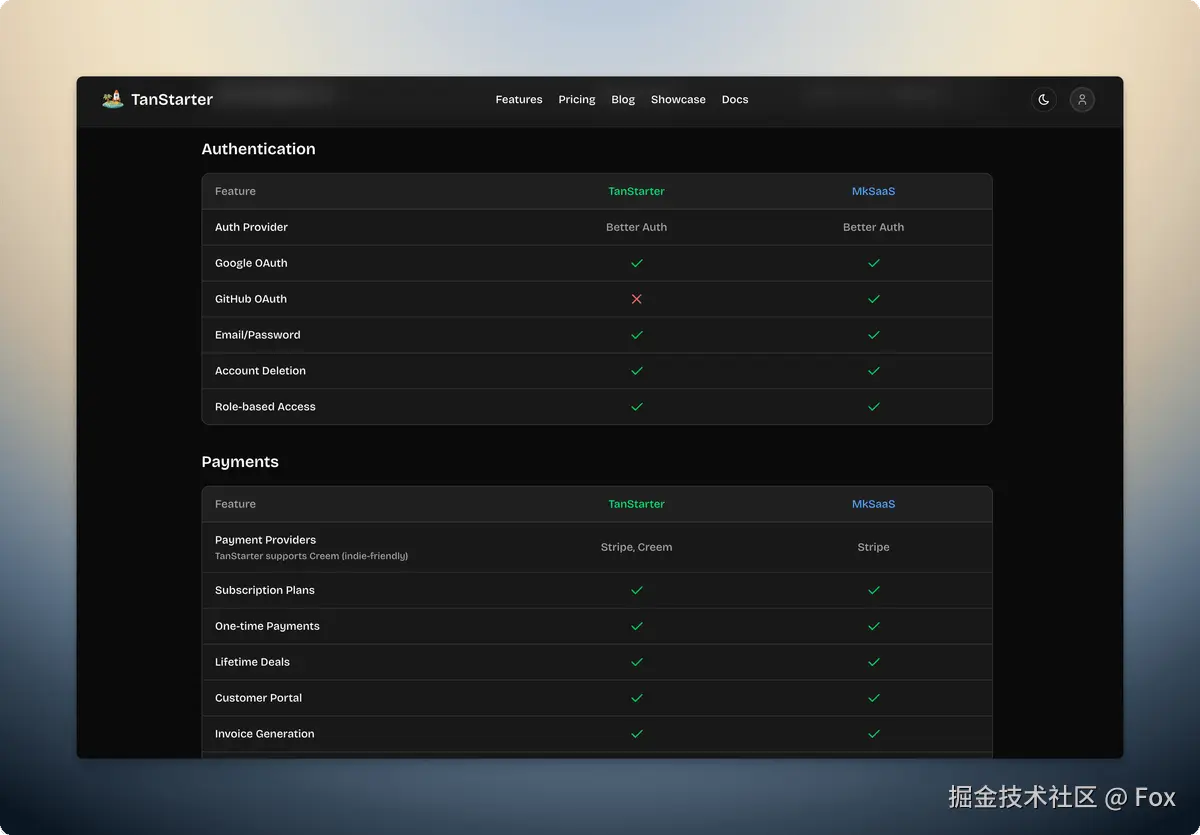The height and width of the screenshot is (835, 1200).
Task: Click Subscription Plans checkmark under TanStarter
Action: pyautogui.click(x=637, y=590)
